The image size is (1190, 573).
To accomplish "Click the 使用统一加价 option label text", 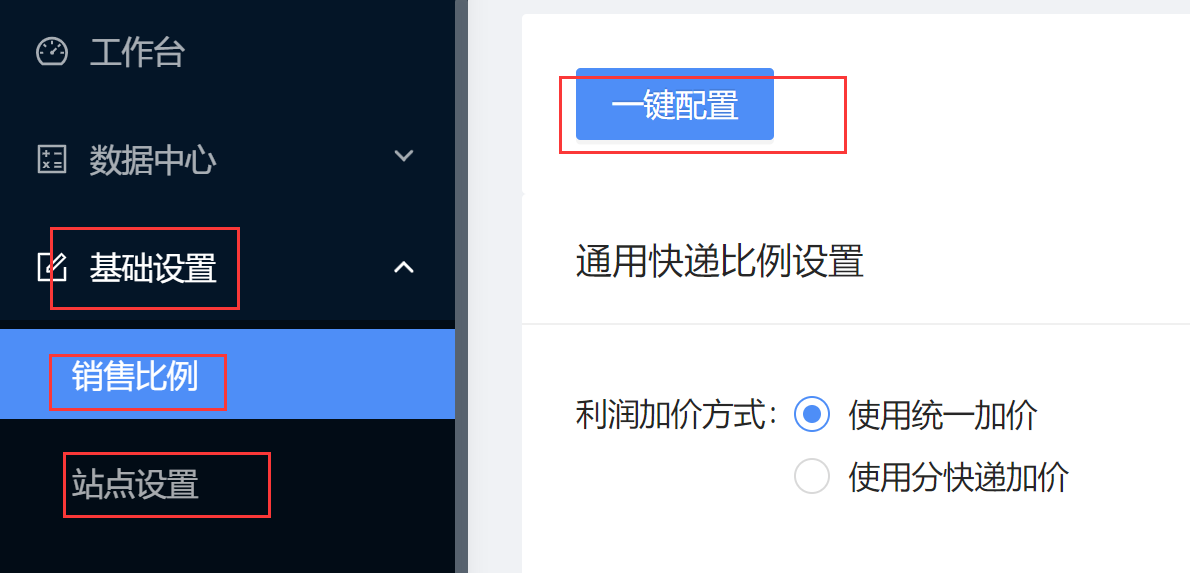I will [x=943, y=415].
